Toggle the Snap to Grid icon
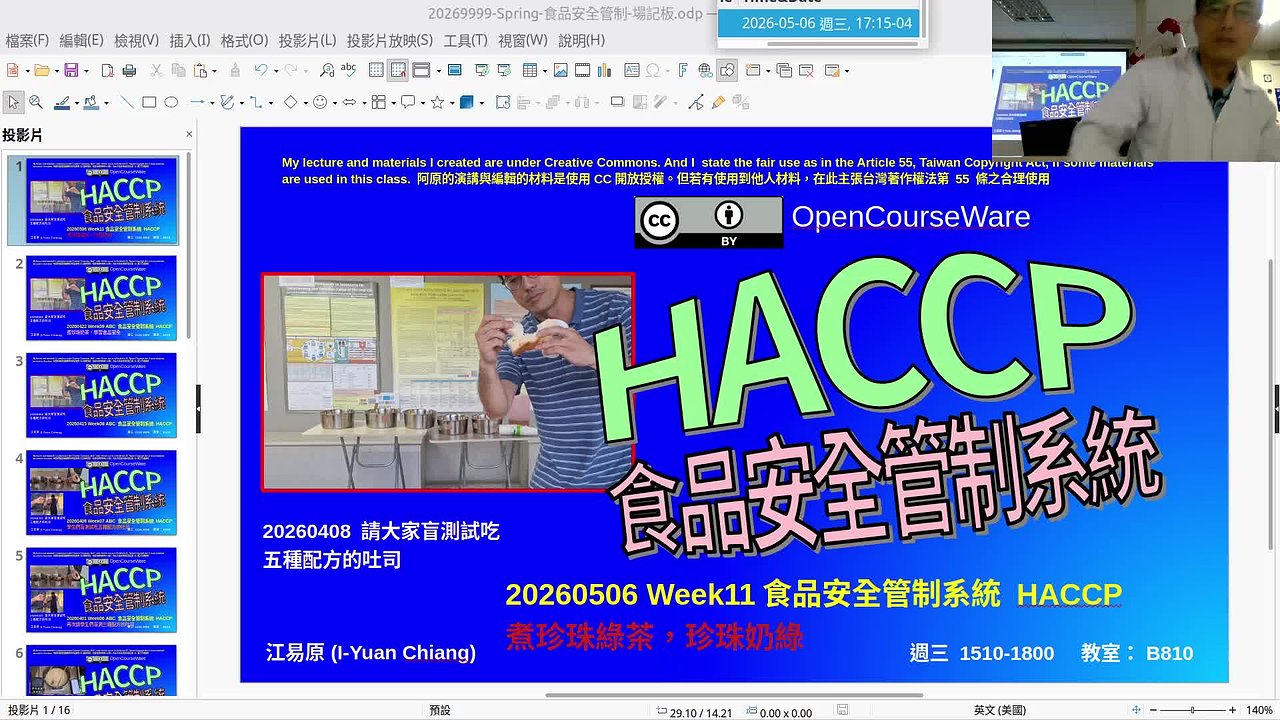 click(x=398, y=70)
